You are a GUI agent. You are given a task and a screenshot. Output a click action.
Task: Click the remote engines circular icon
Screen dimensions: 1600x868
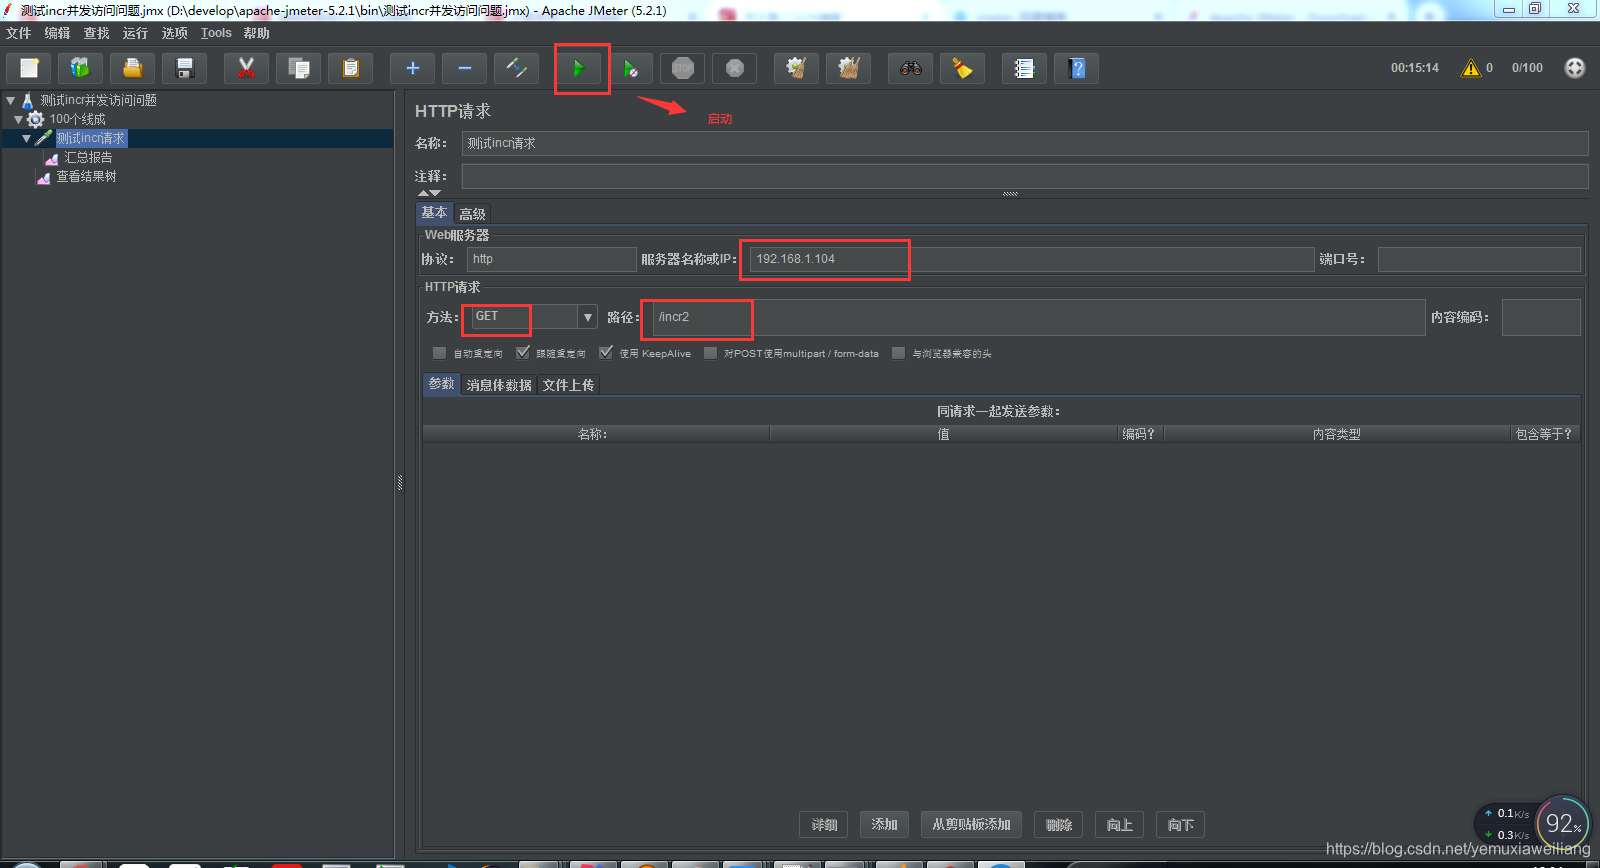click(1575, 68)
